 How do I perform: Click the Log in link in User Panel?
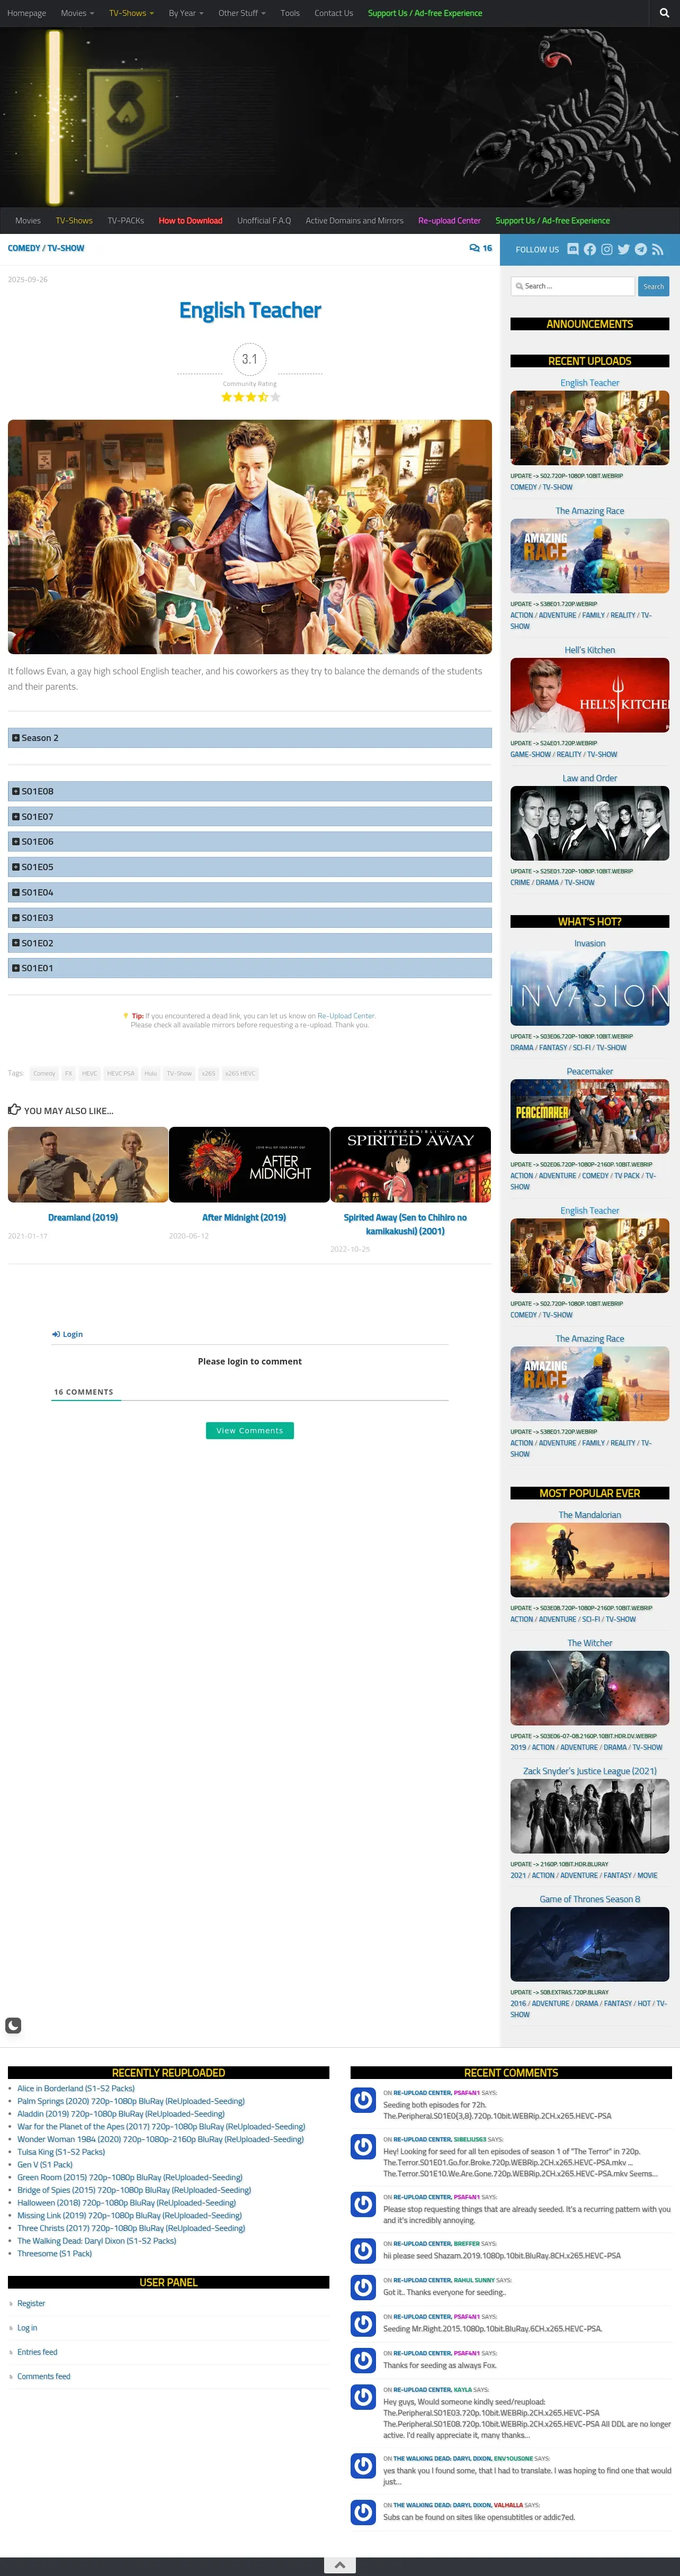pyautogui.click(x=27, y=2327)
